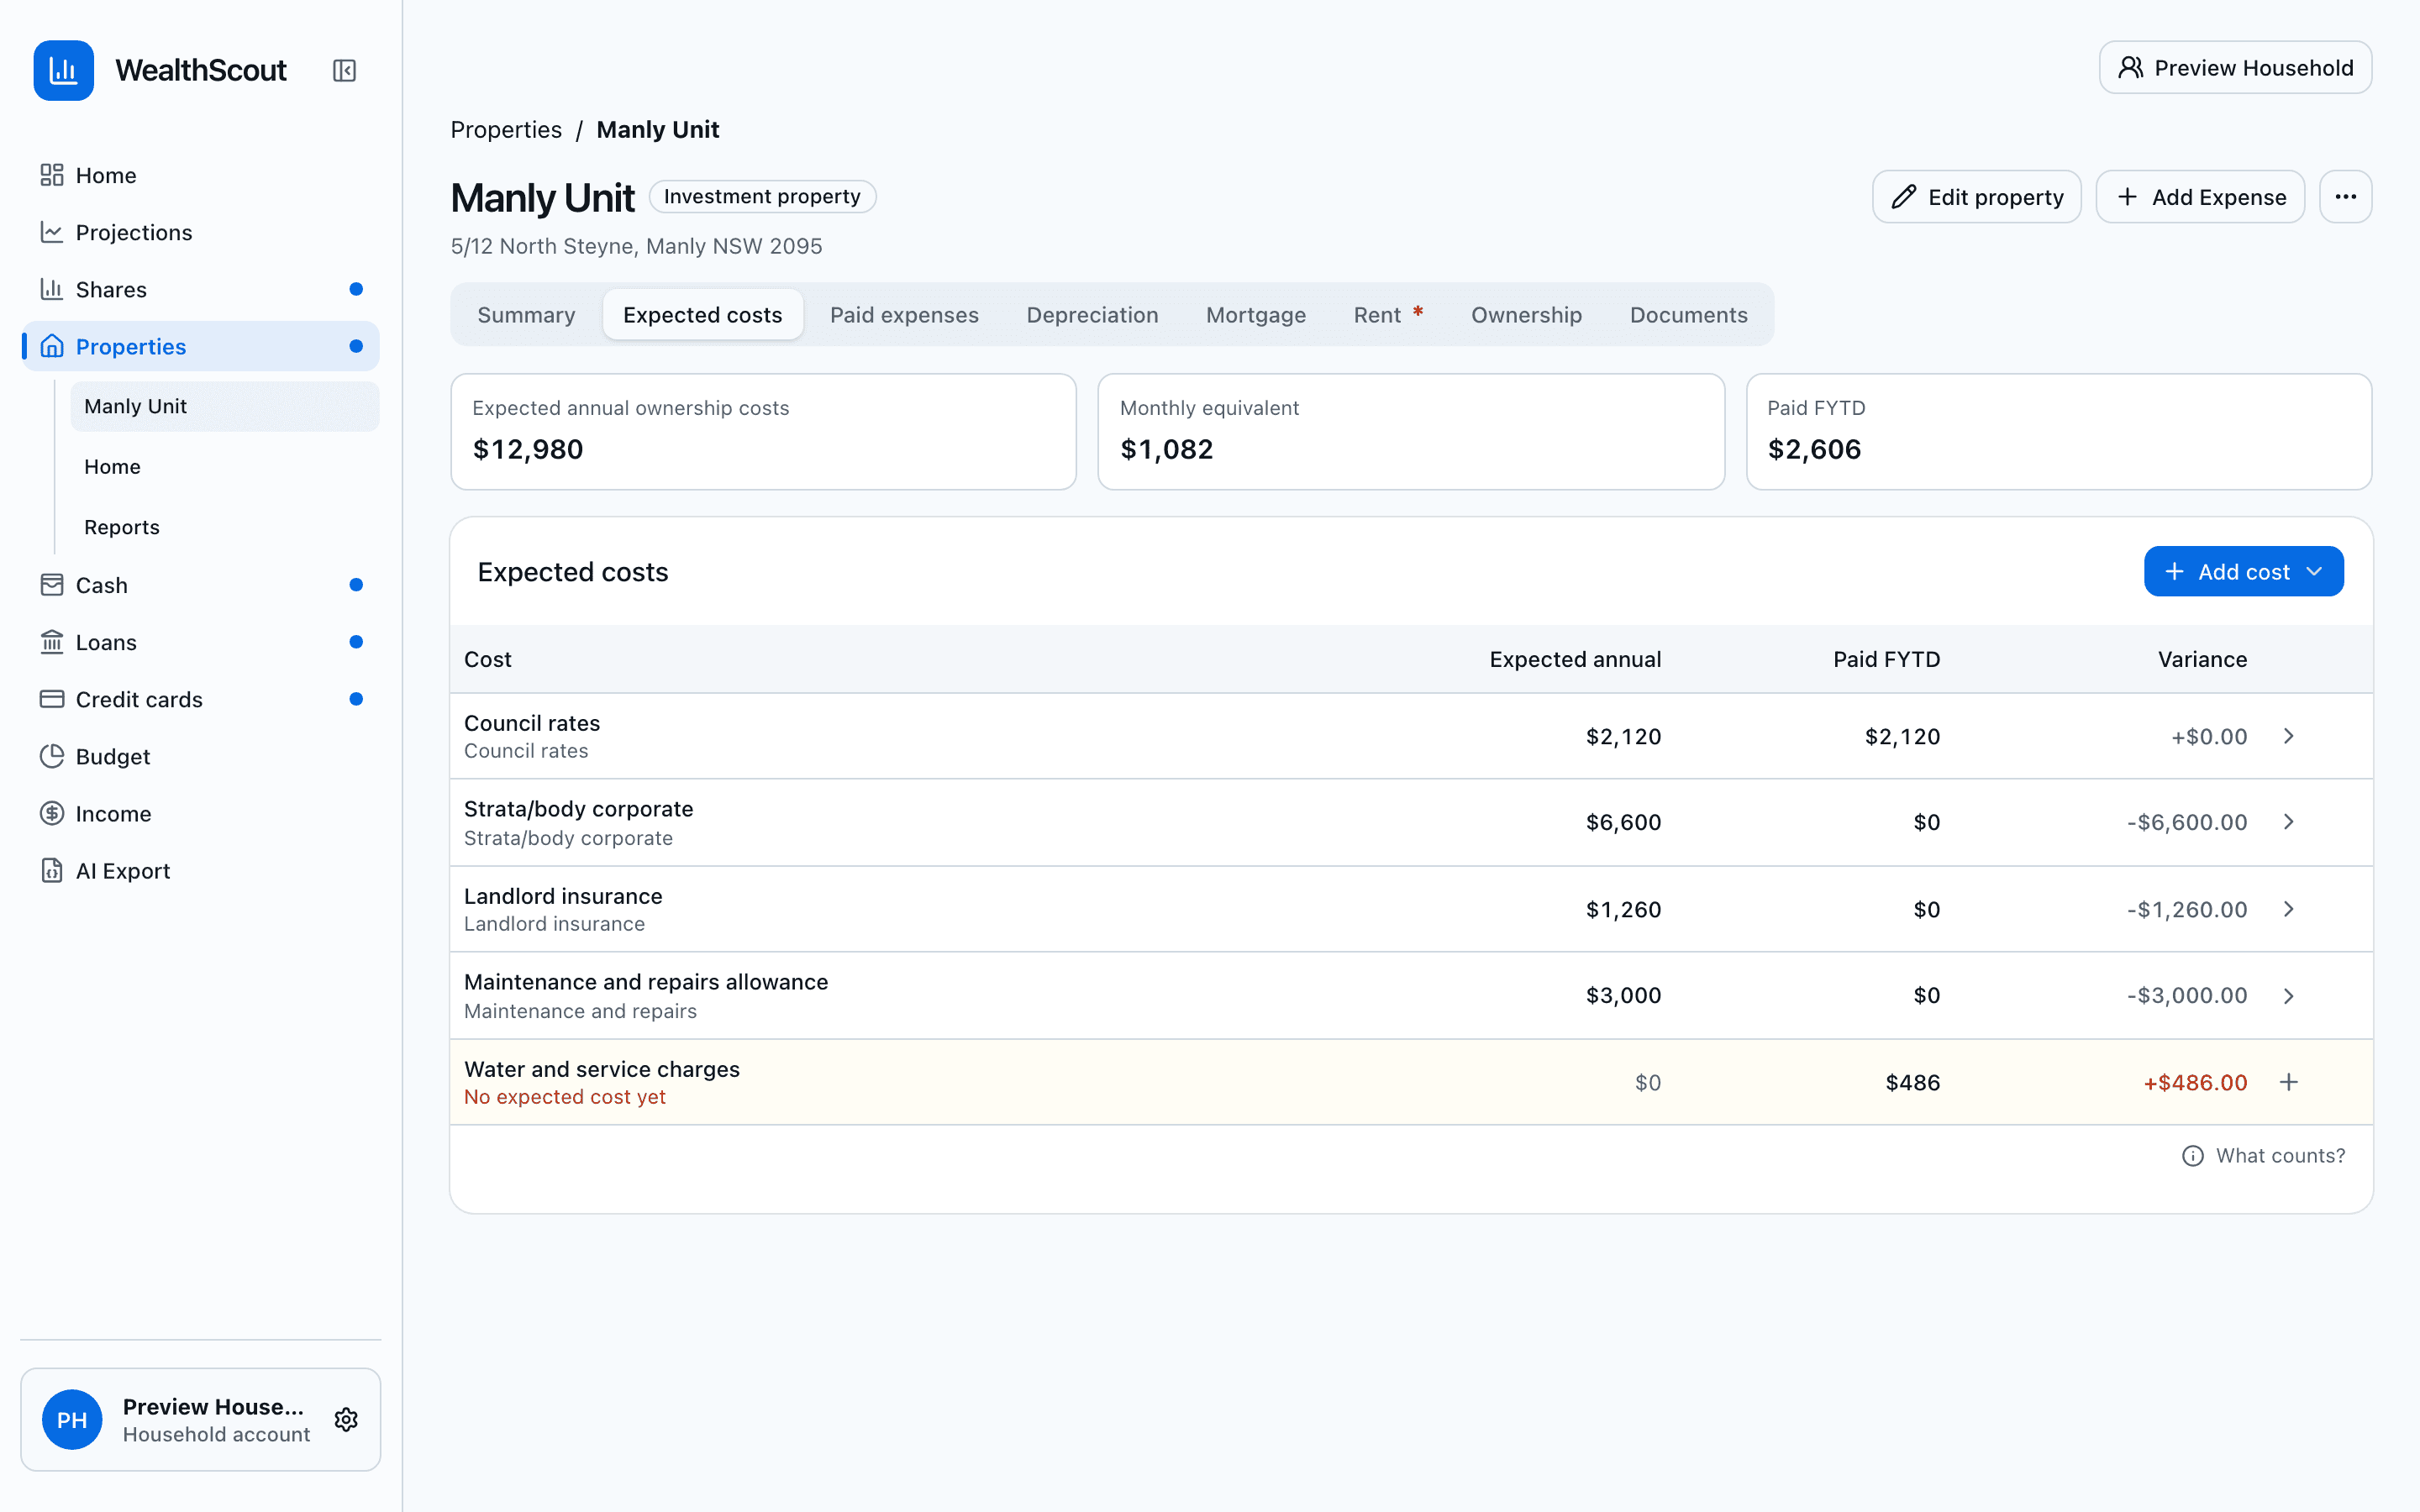Screen dimensions: 2420x1512
Task: Open the three-dots more options menu
Action: [x=2345, y=197]
